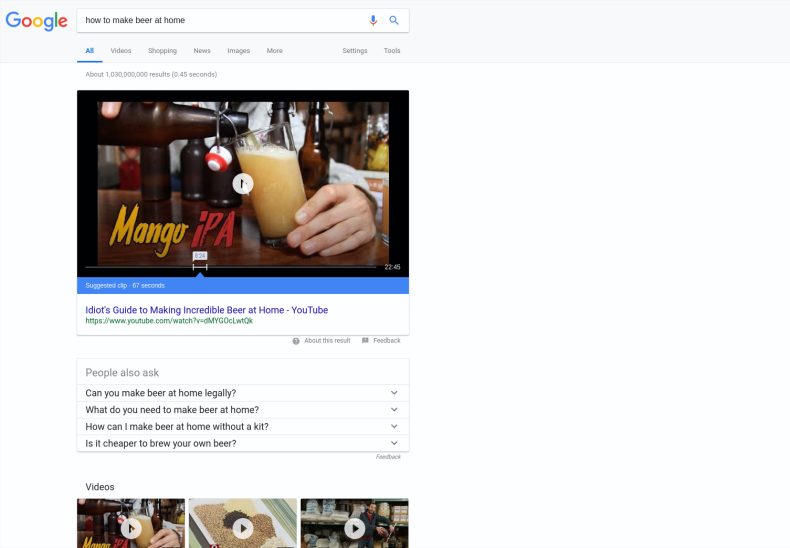
Task: Play the third video thumbnail in Videos
Action: [354, 527]
